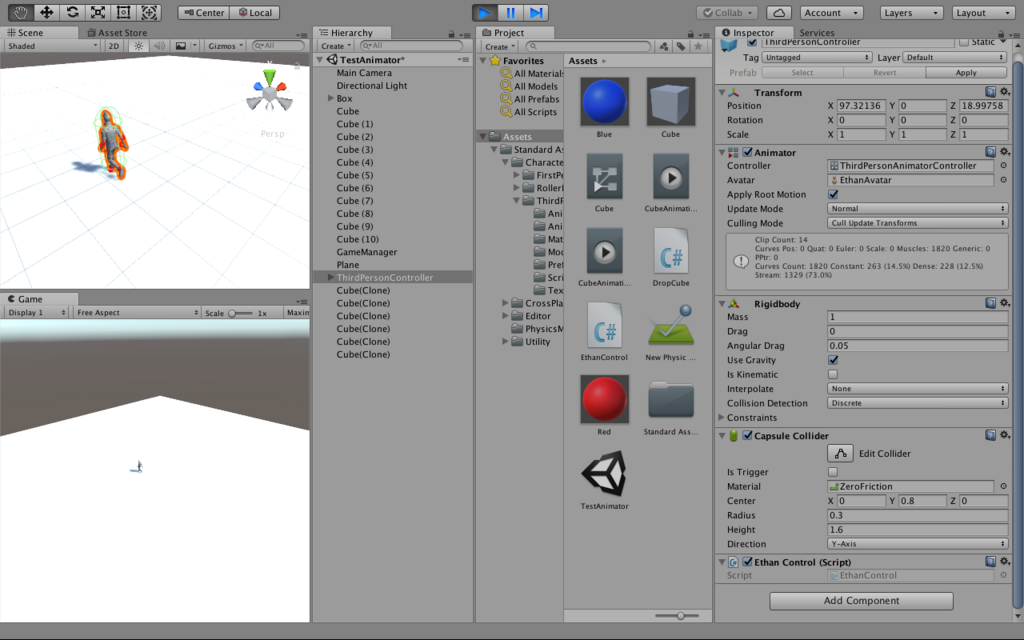
Task: Select the combined Transform tool
Action: coord(149,12)
